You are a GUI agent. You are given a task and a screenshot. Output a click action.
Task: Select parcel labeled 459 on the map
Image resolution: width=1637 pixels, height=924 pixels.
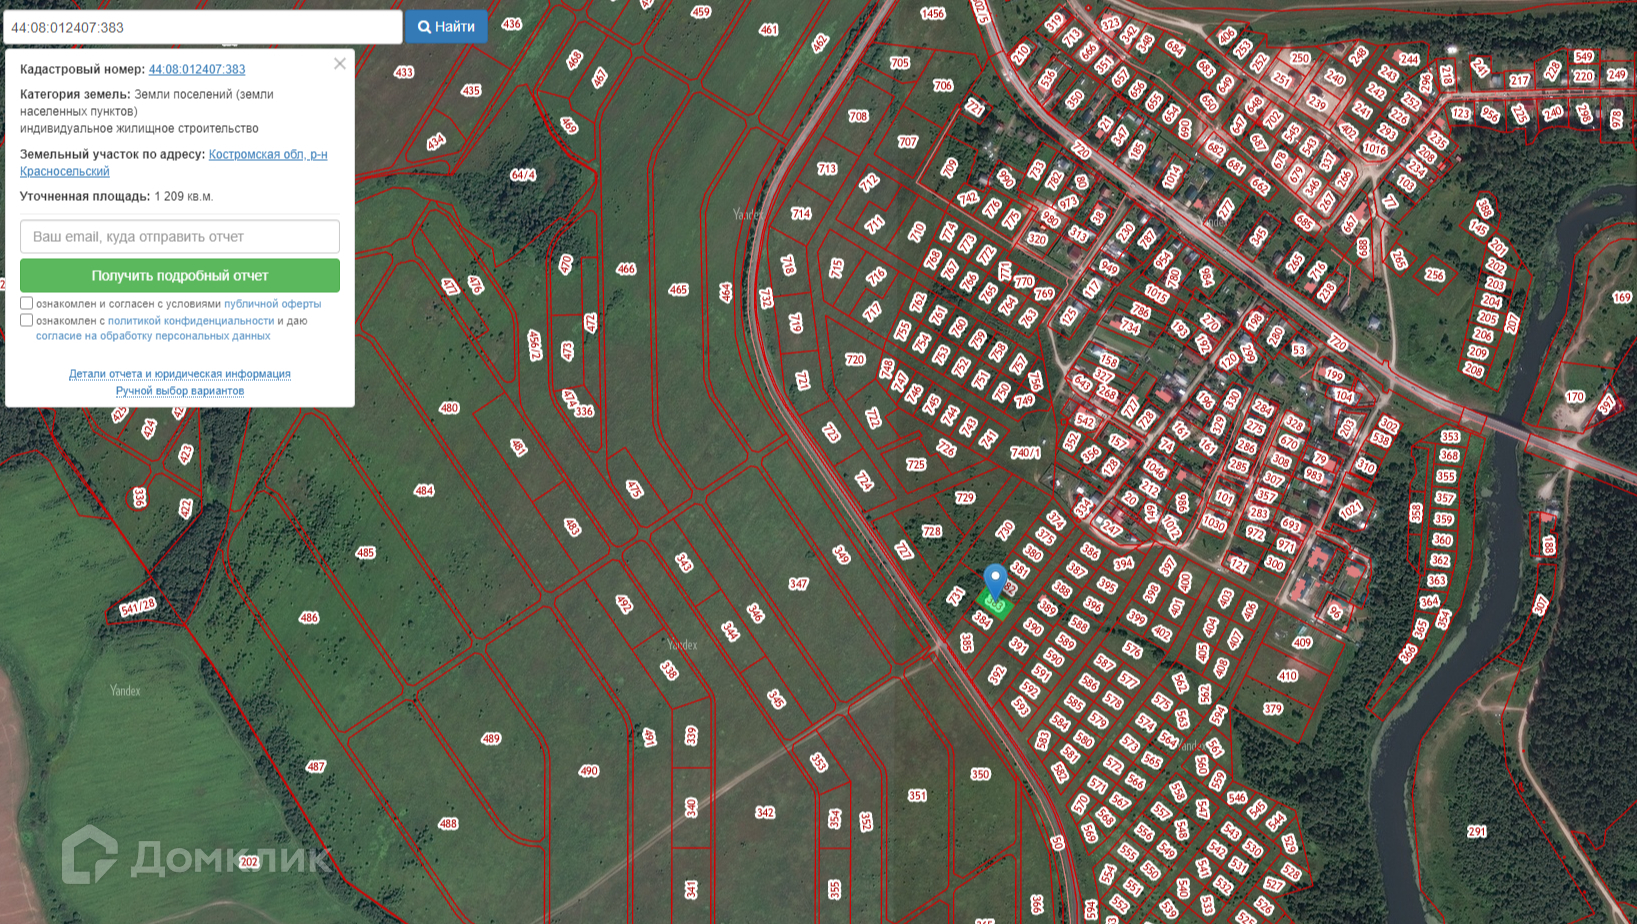tap(700, 13)
